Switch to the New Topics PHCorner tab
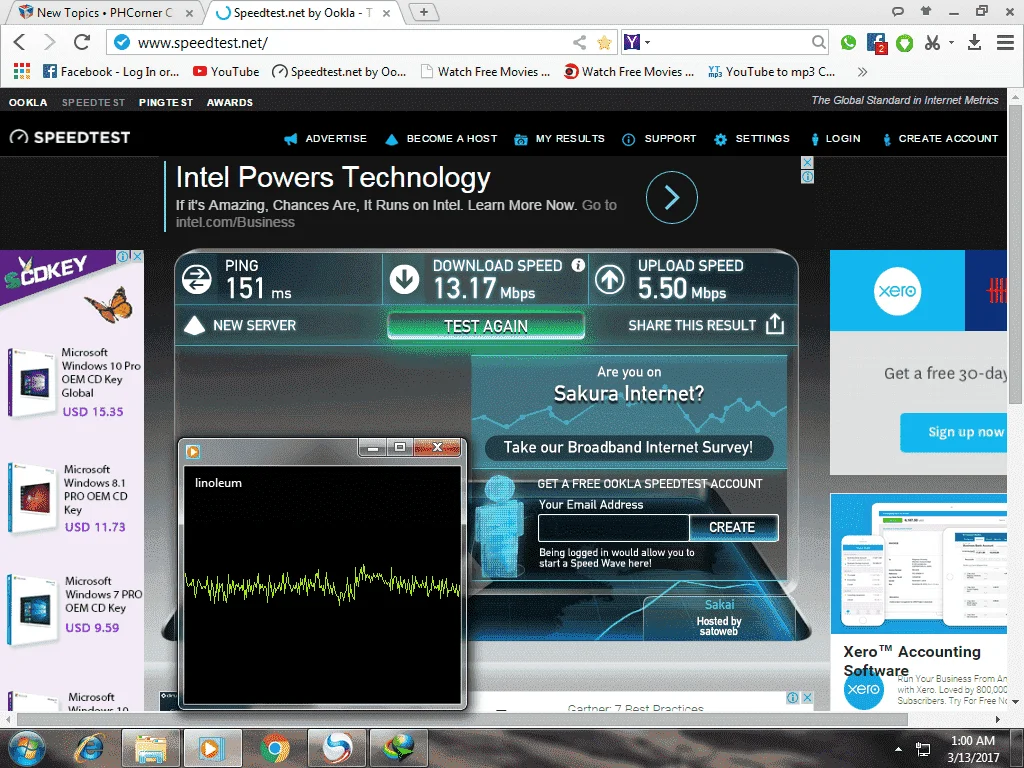The height and width of the screenshot is (768, 1024). tap(104, 12)
